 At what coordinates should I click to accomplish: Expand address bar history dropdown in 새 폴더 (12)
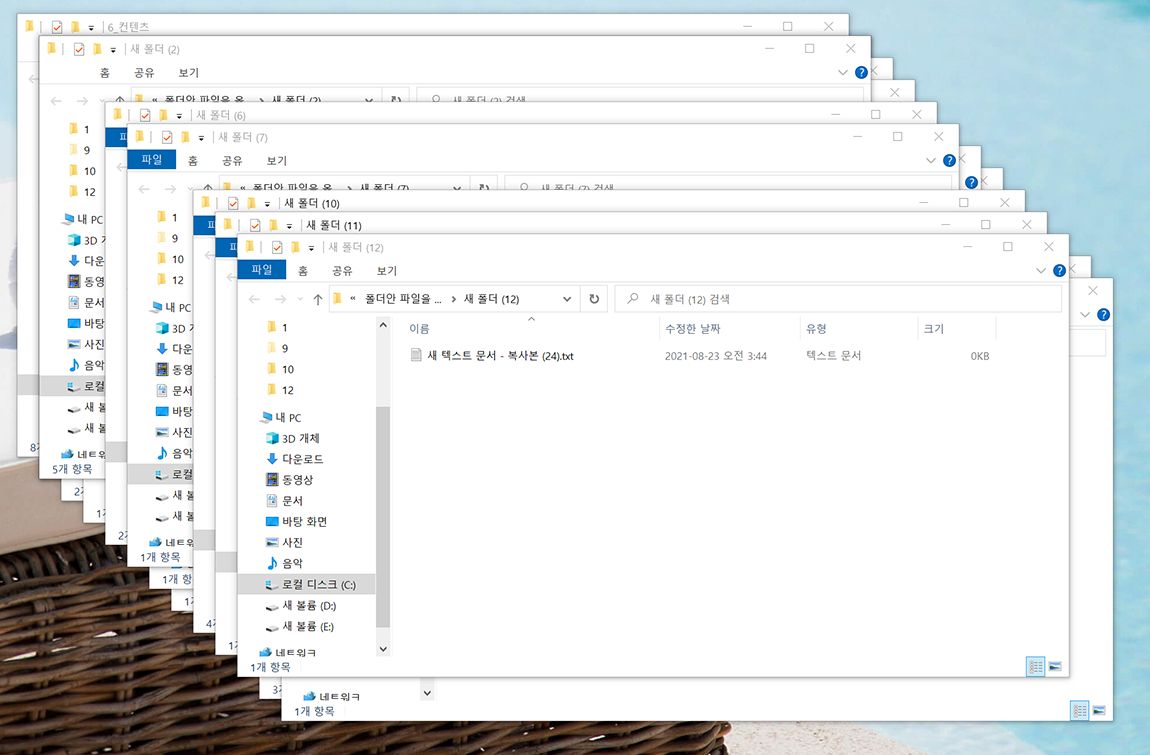pos(567,299)
